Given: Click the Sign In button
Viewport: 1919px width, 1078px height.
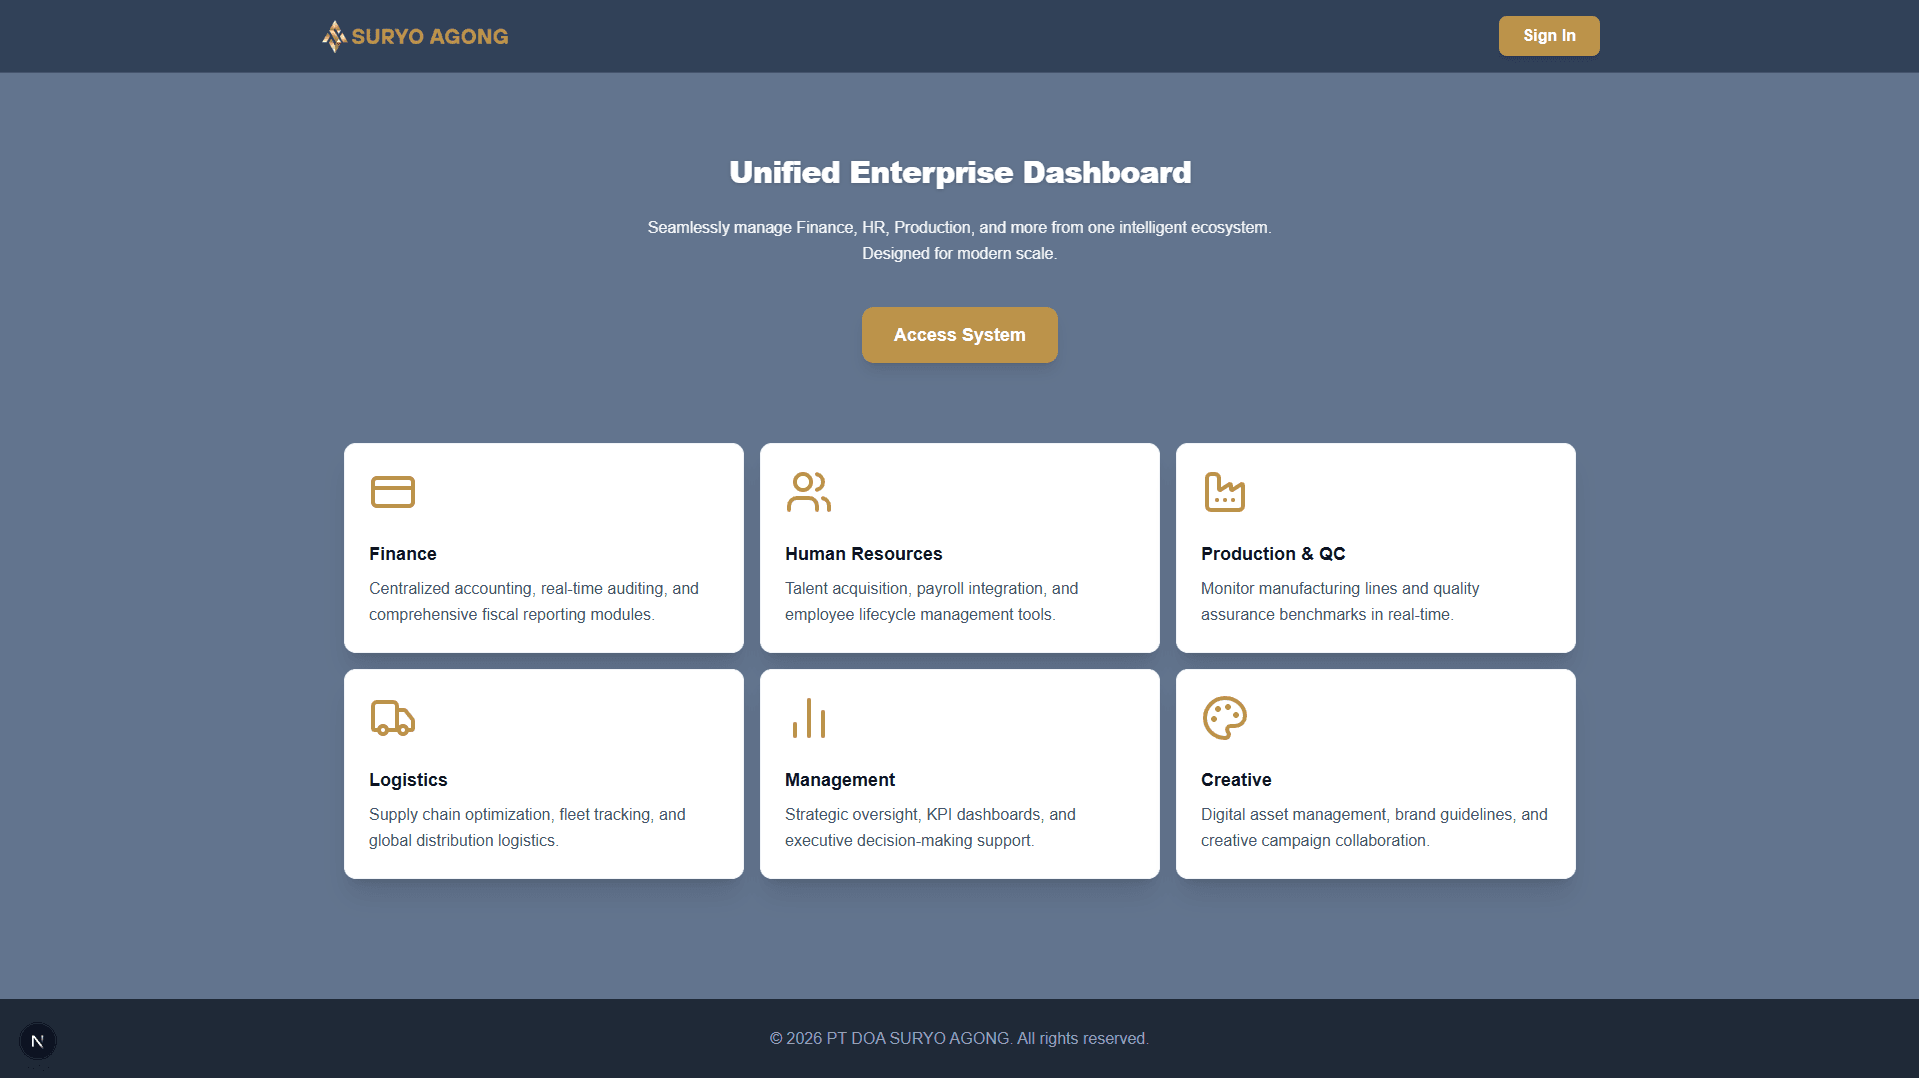Looking at the screenshot, I should 1548,35.
